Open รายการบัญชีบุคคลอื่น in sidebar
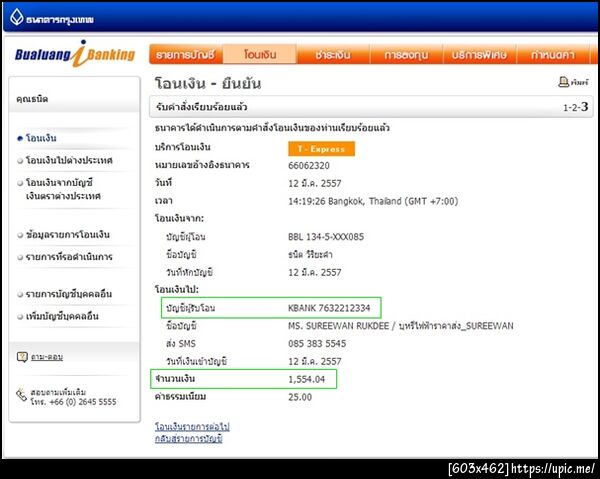Screen dimensions: 600x479 tap(69, 294)
